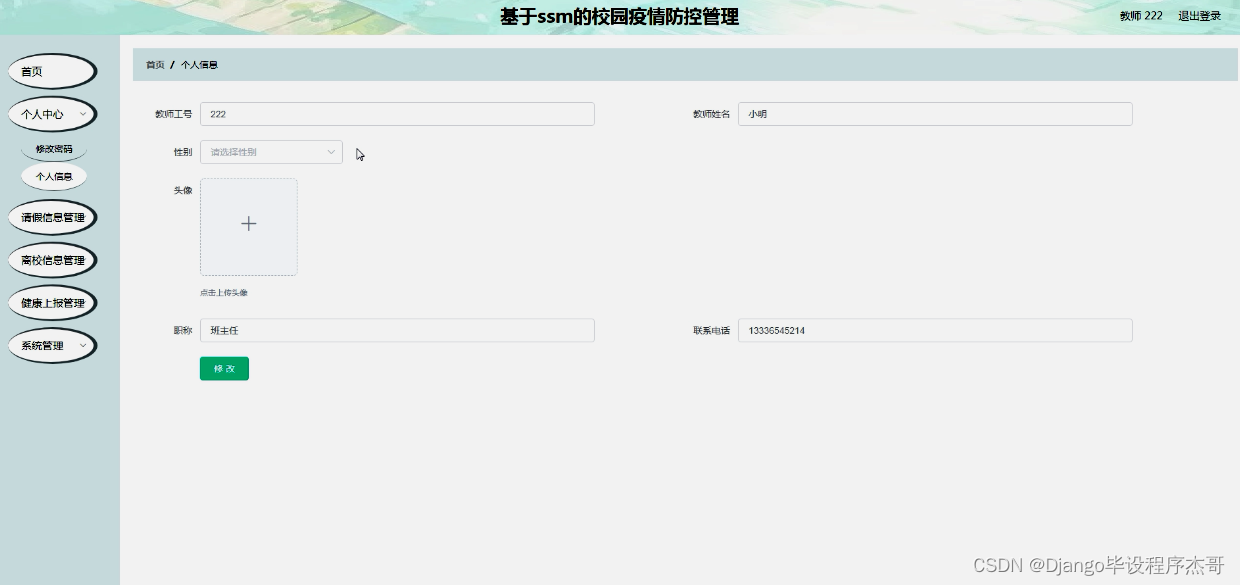Open the 修改密码 submenu item

point(54,149)
